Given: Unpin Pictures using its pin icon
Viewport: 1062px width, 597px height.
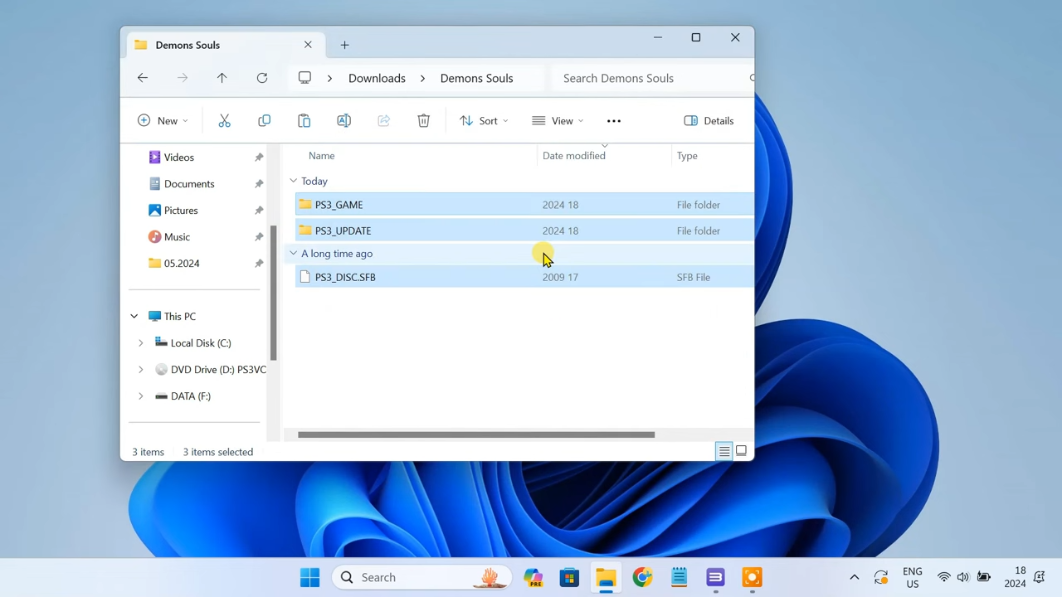Looking at the screenshot, I should pyautogui.click(x=259, y=210).
